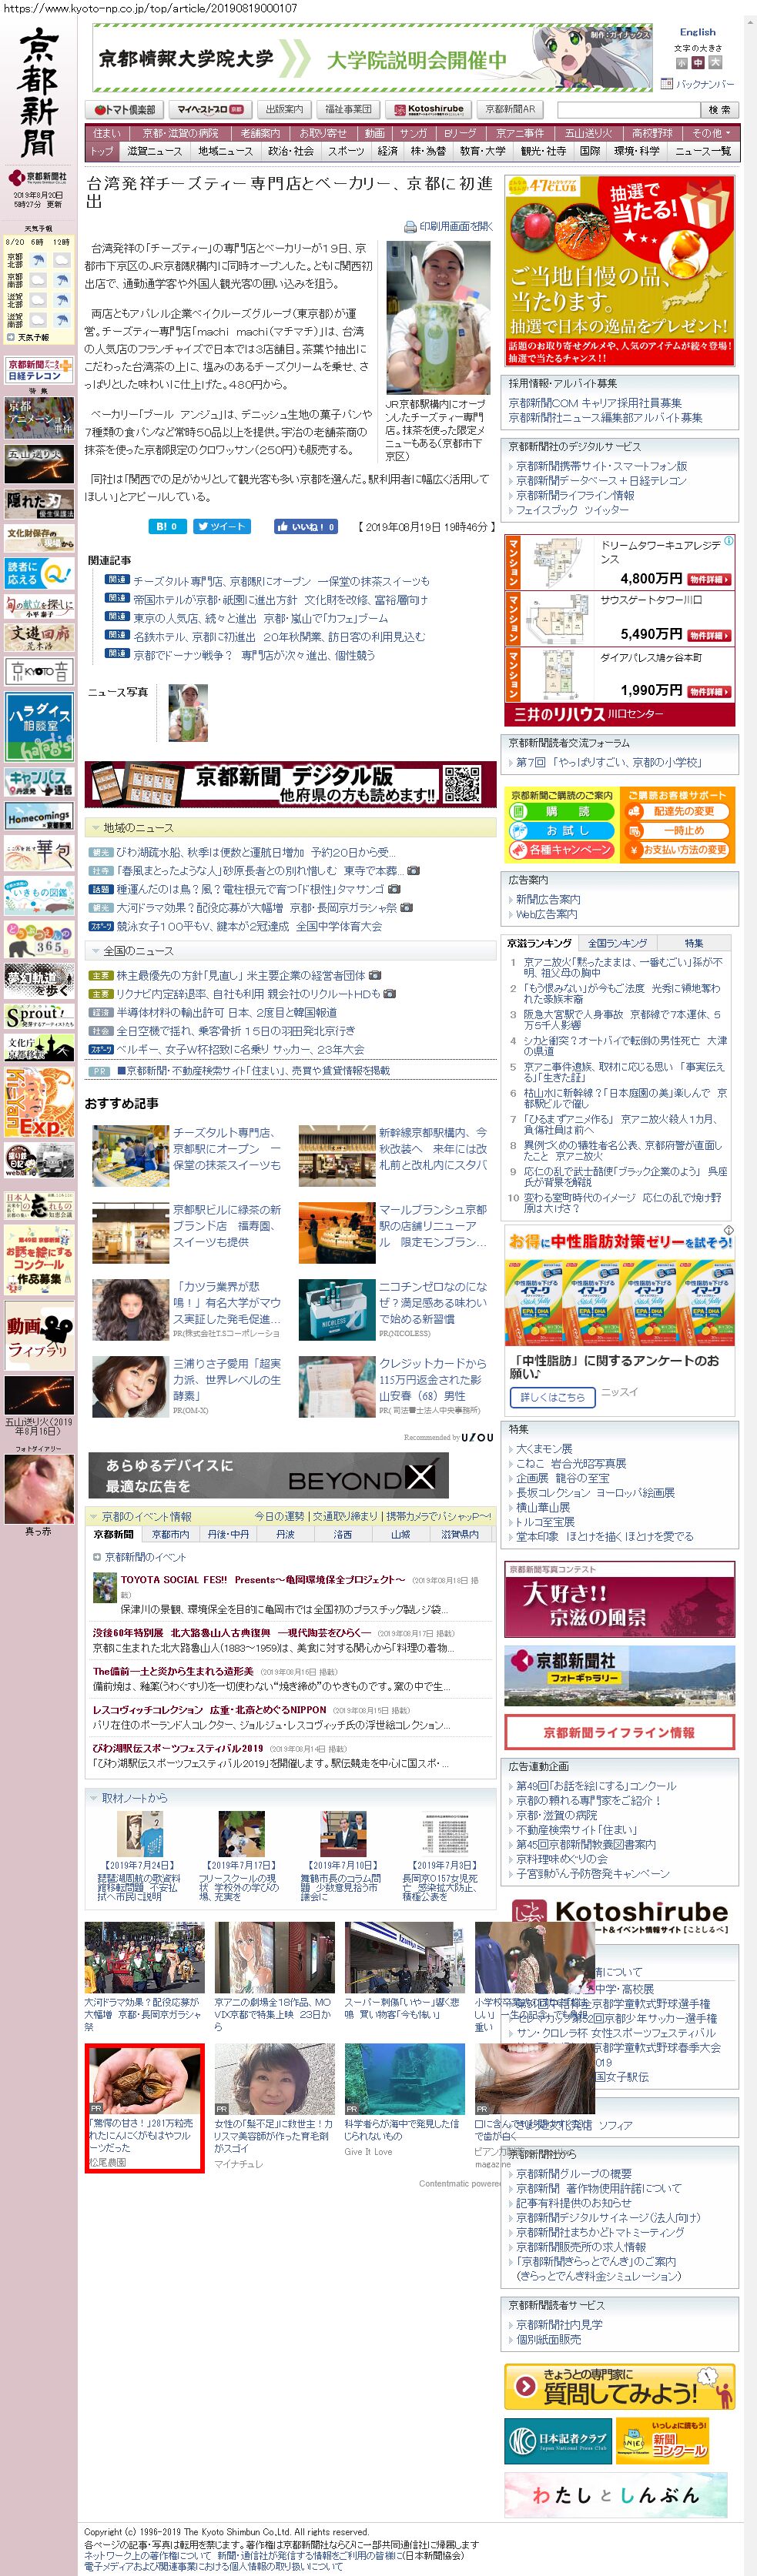The image size is (757, 2576).
Task: Open the 京アニ事件 menu item
Action: (x=520, y=133)
